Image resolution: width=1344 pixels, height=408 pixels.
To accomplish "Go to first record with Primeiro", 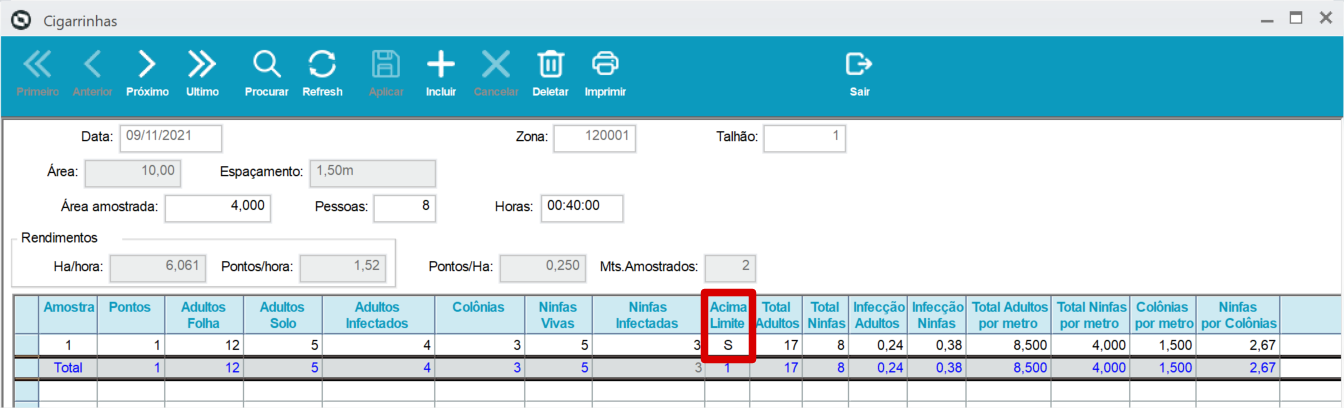I will 37,73.
